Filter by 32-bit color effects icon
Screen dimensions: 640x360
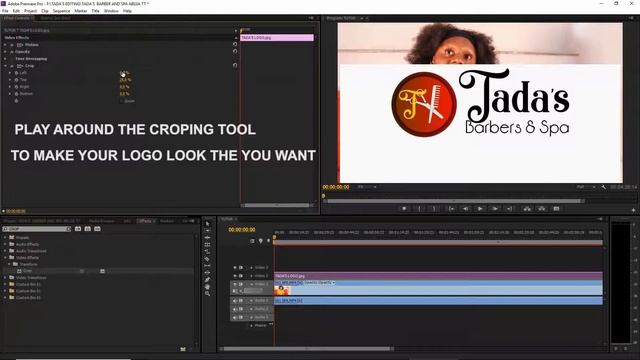88,229
